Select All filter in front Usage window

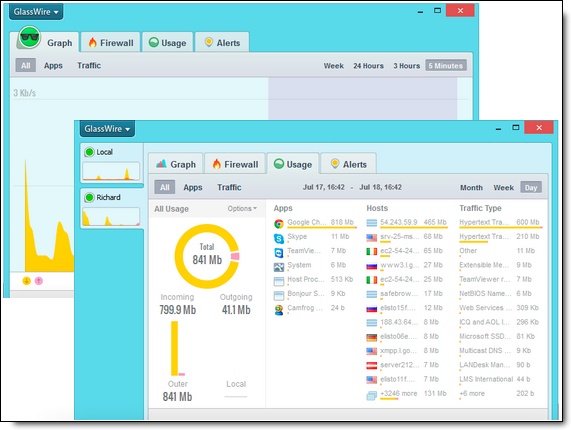[x=165, y=187]
